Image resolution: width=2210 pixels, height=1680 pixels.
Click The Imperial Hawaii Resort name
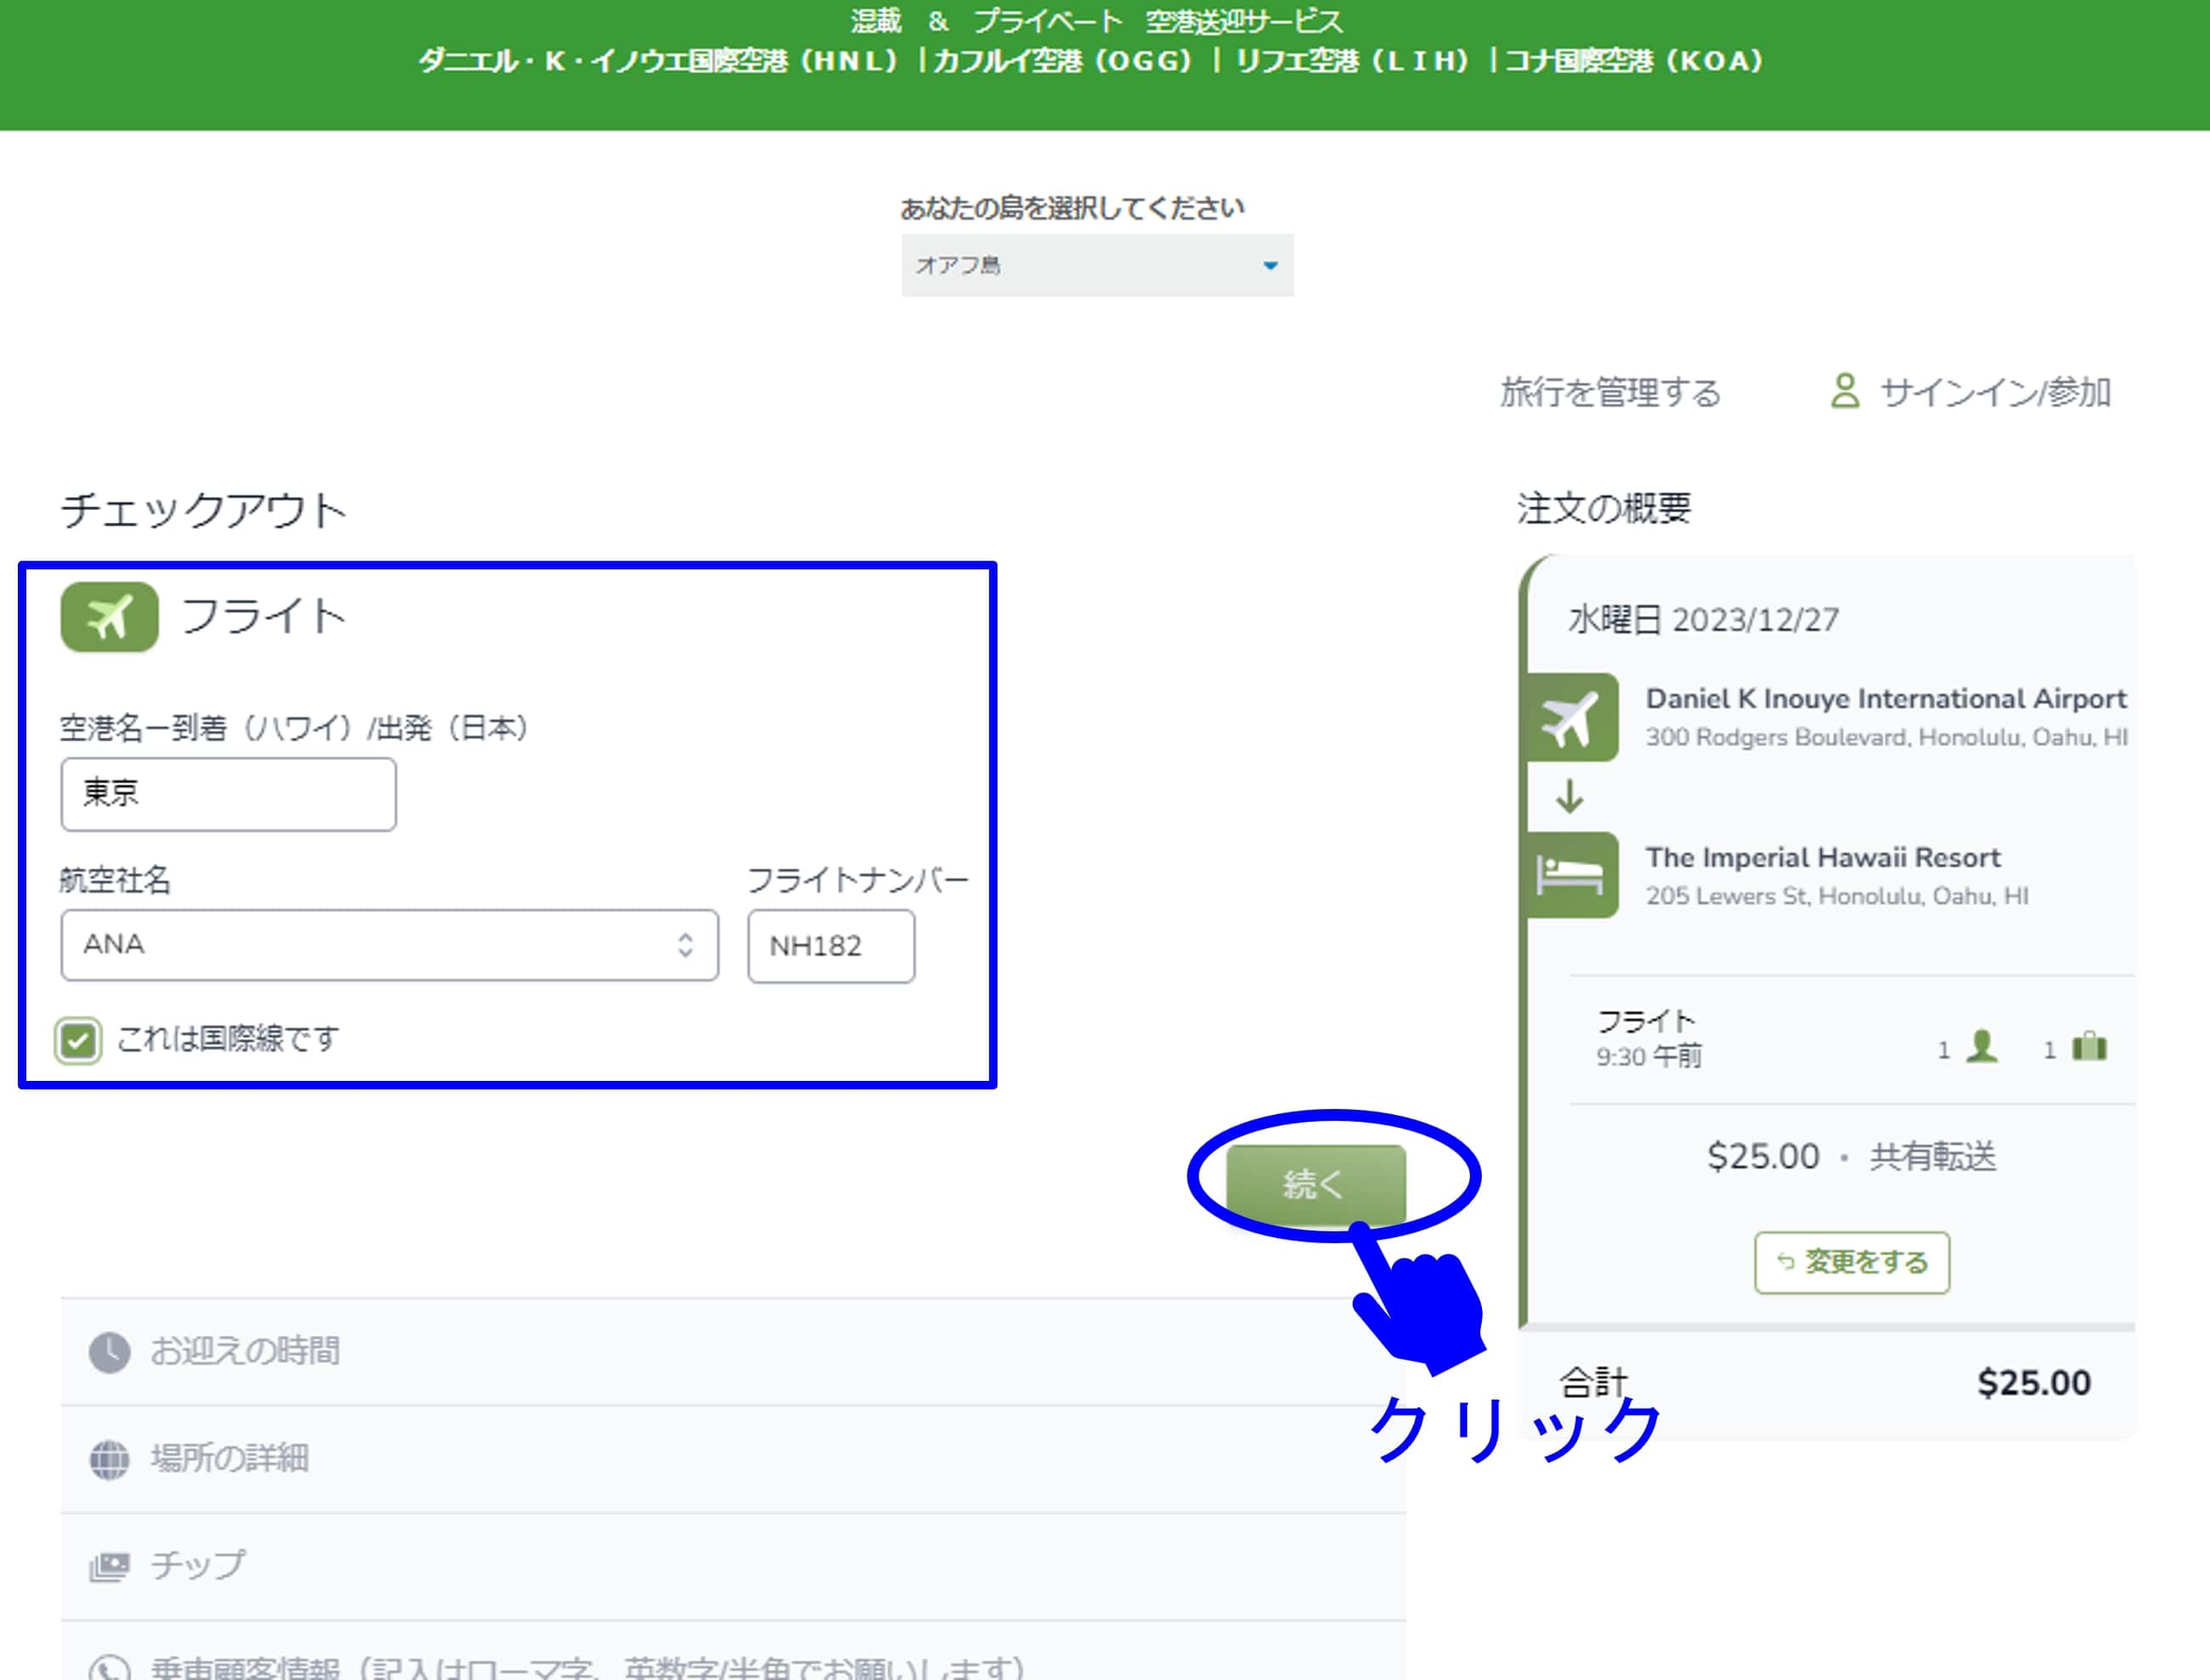click(x=1823, y=858)
